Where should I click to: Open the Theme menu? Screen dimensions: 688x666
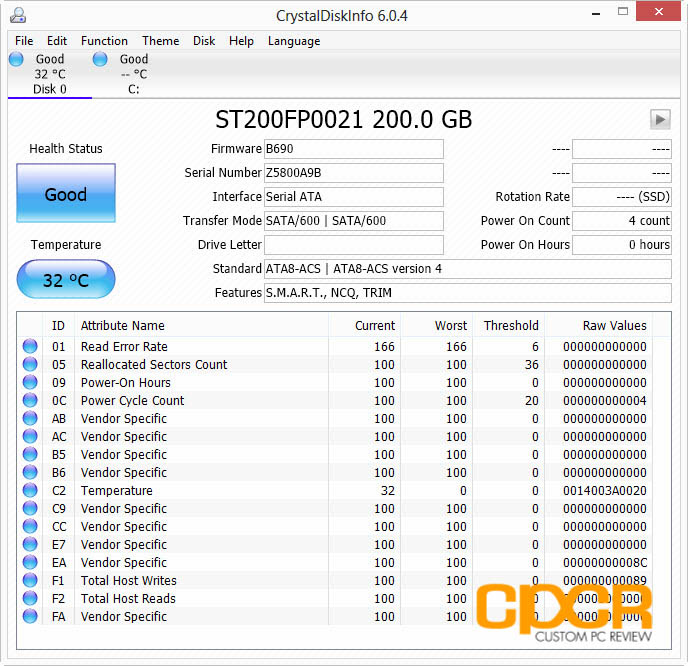(x=161, y=41)
